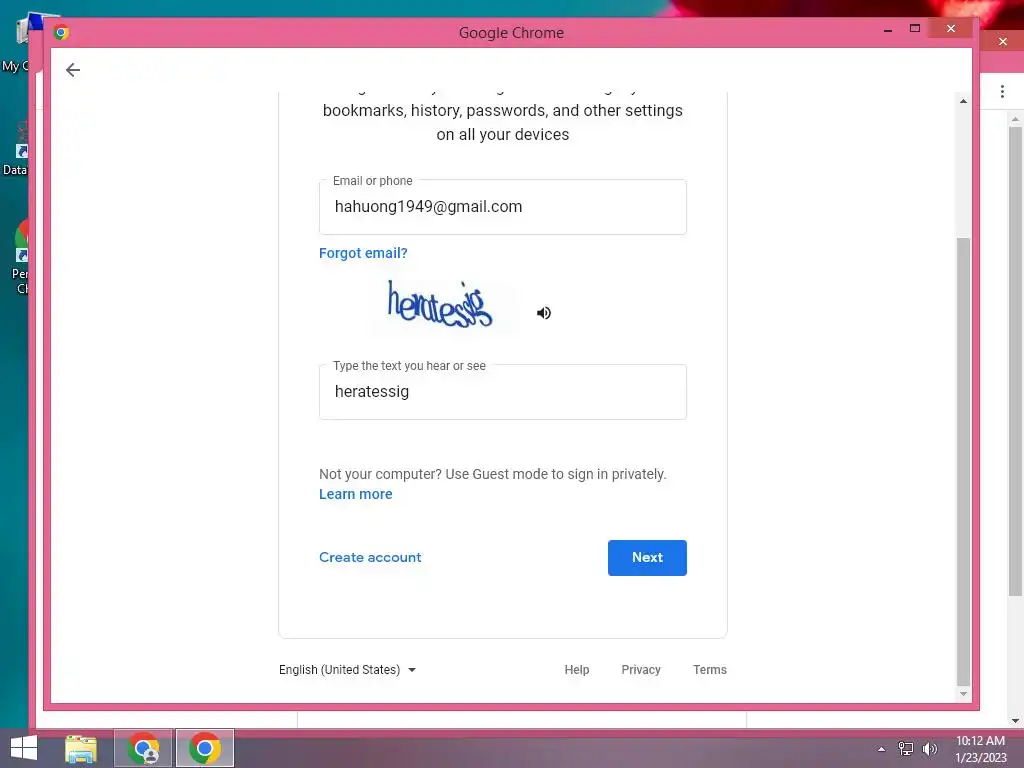
Task: Click the sign-in dialog vertical scrollbar thumb
Action: (x=963, y=462)
